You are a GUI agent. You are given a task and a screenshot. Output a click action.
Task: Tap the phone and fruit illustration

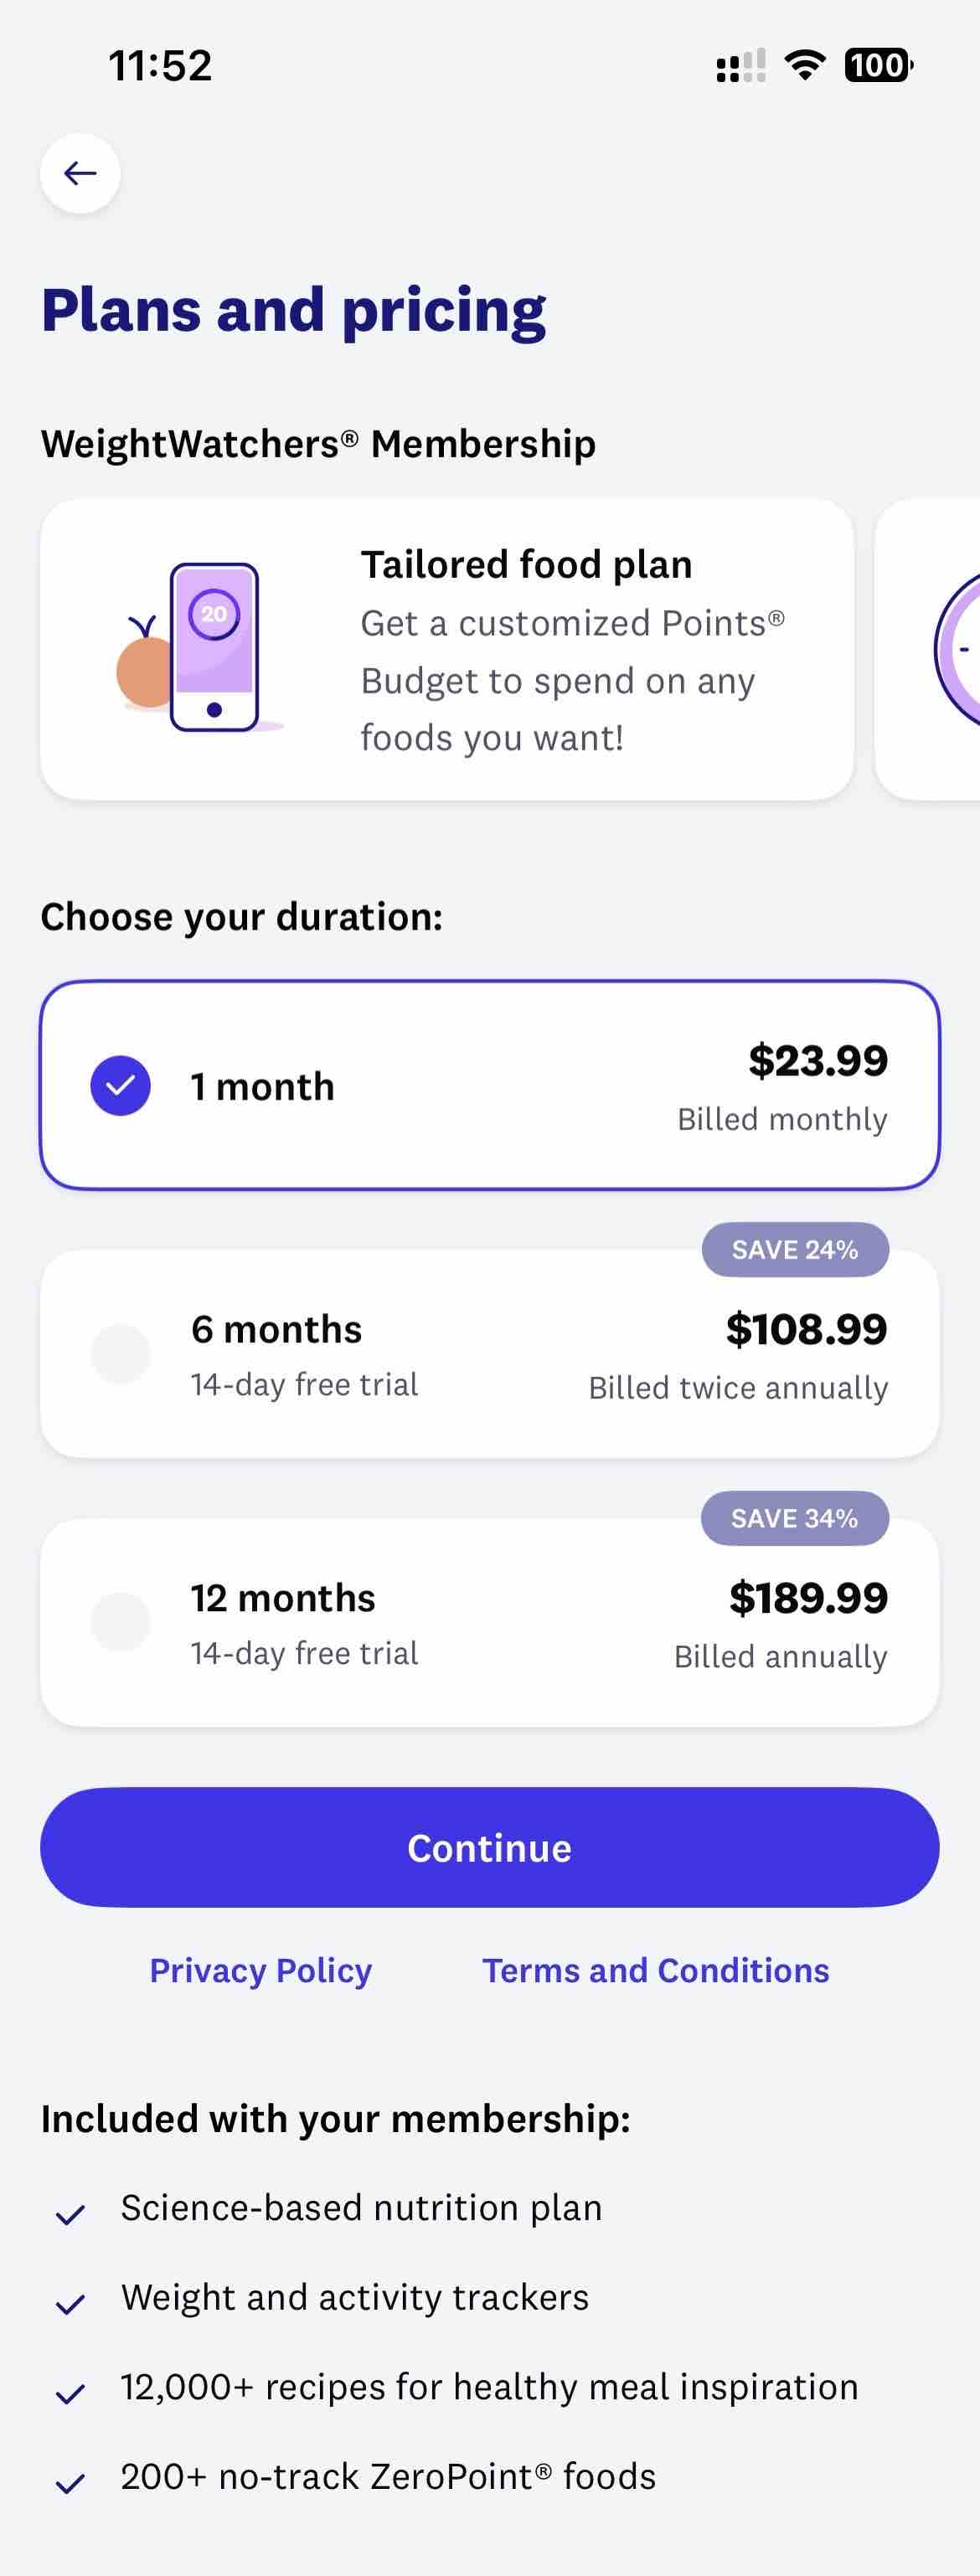click(x=198, y=648)
